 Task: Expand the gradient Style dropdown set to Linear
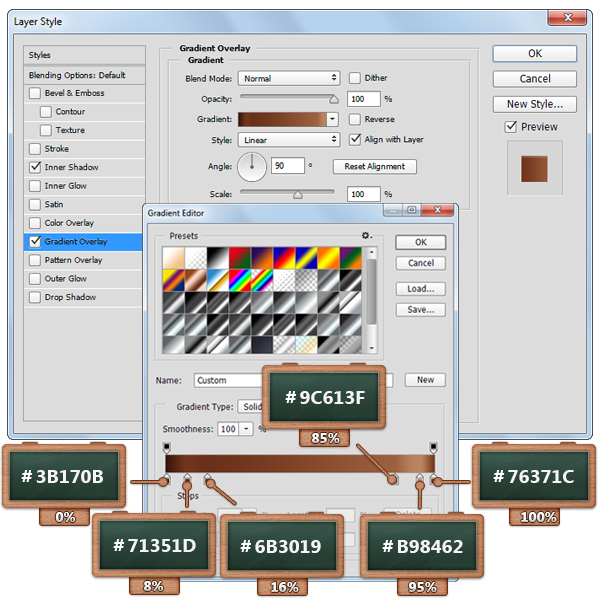(x=291, y=140)
